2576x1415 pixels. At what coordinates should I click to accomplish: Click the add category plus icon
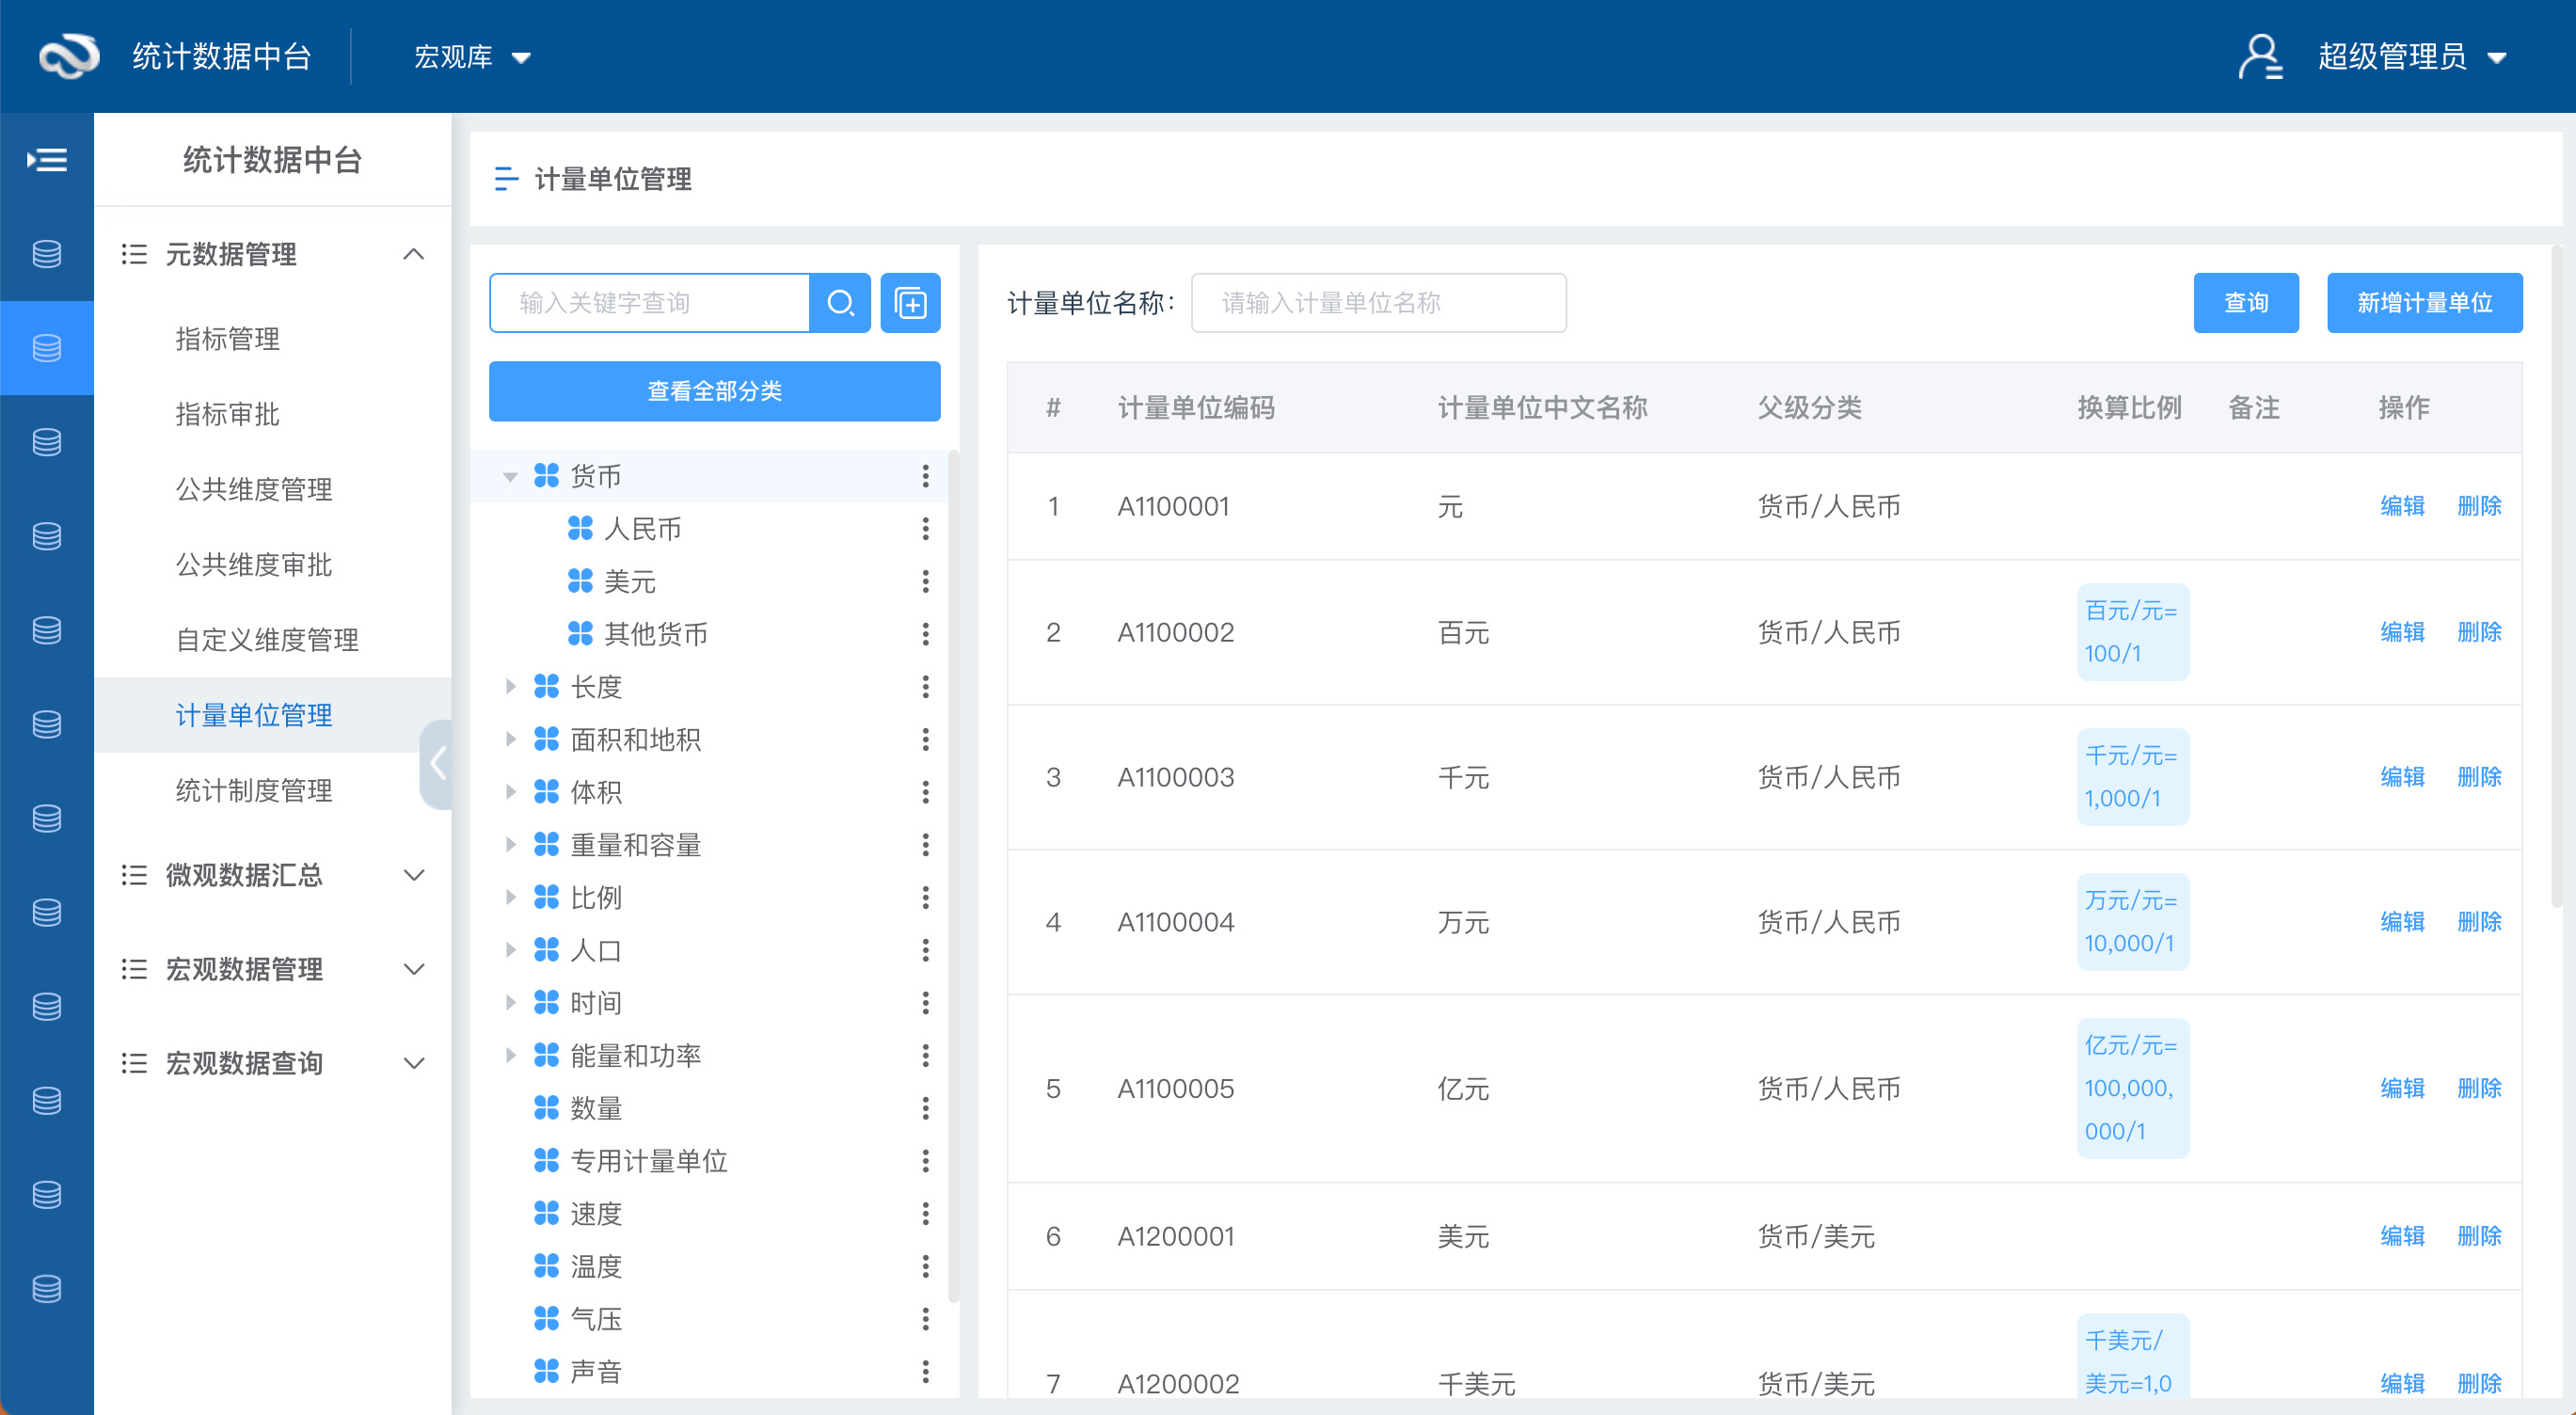(x=910, y=303)
